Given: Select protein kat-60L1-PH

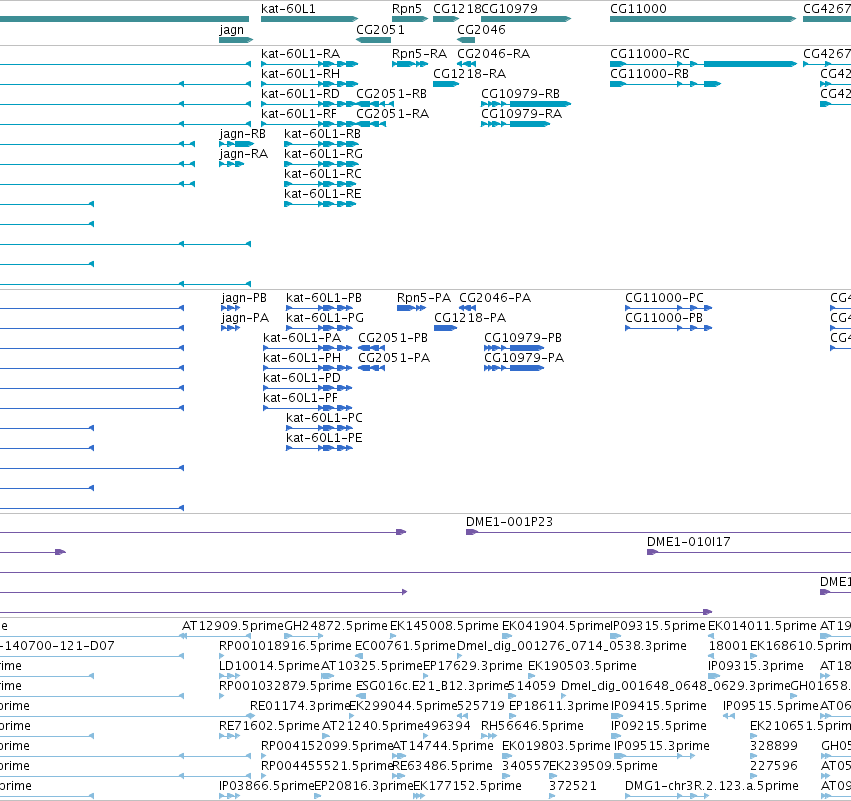Looking at the screenshot, I should point(302,358).
